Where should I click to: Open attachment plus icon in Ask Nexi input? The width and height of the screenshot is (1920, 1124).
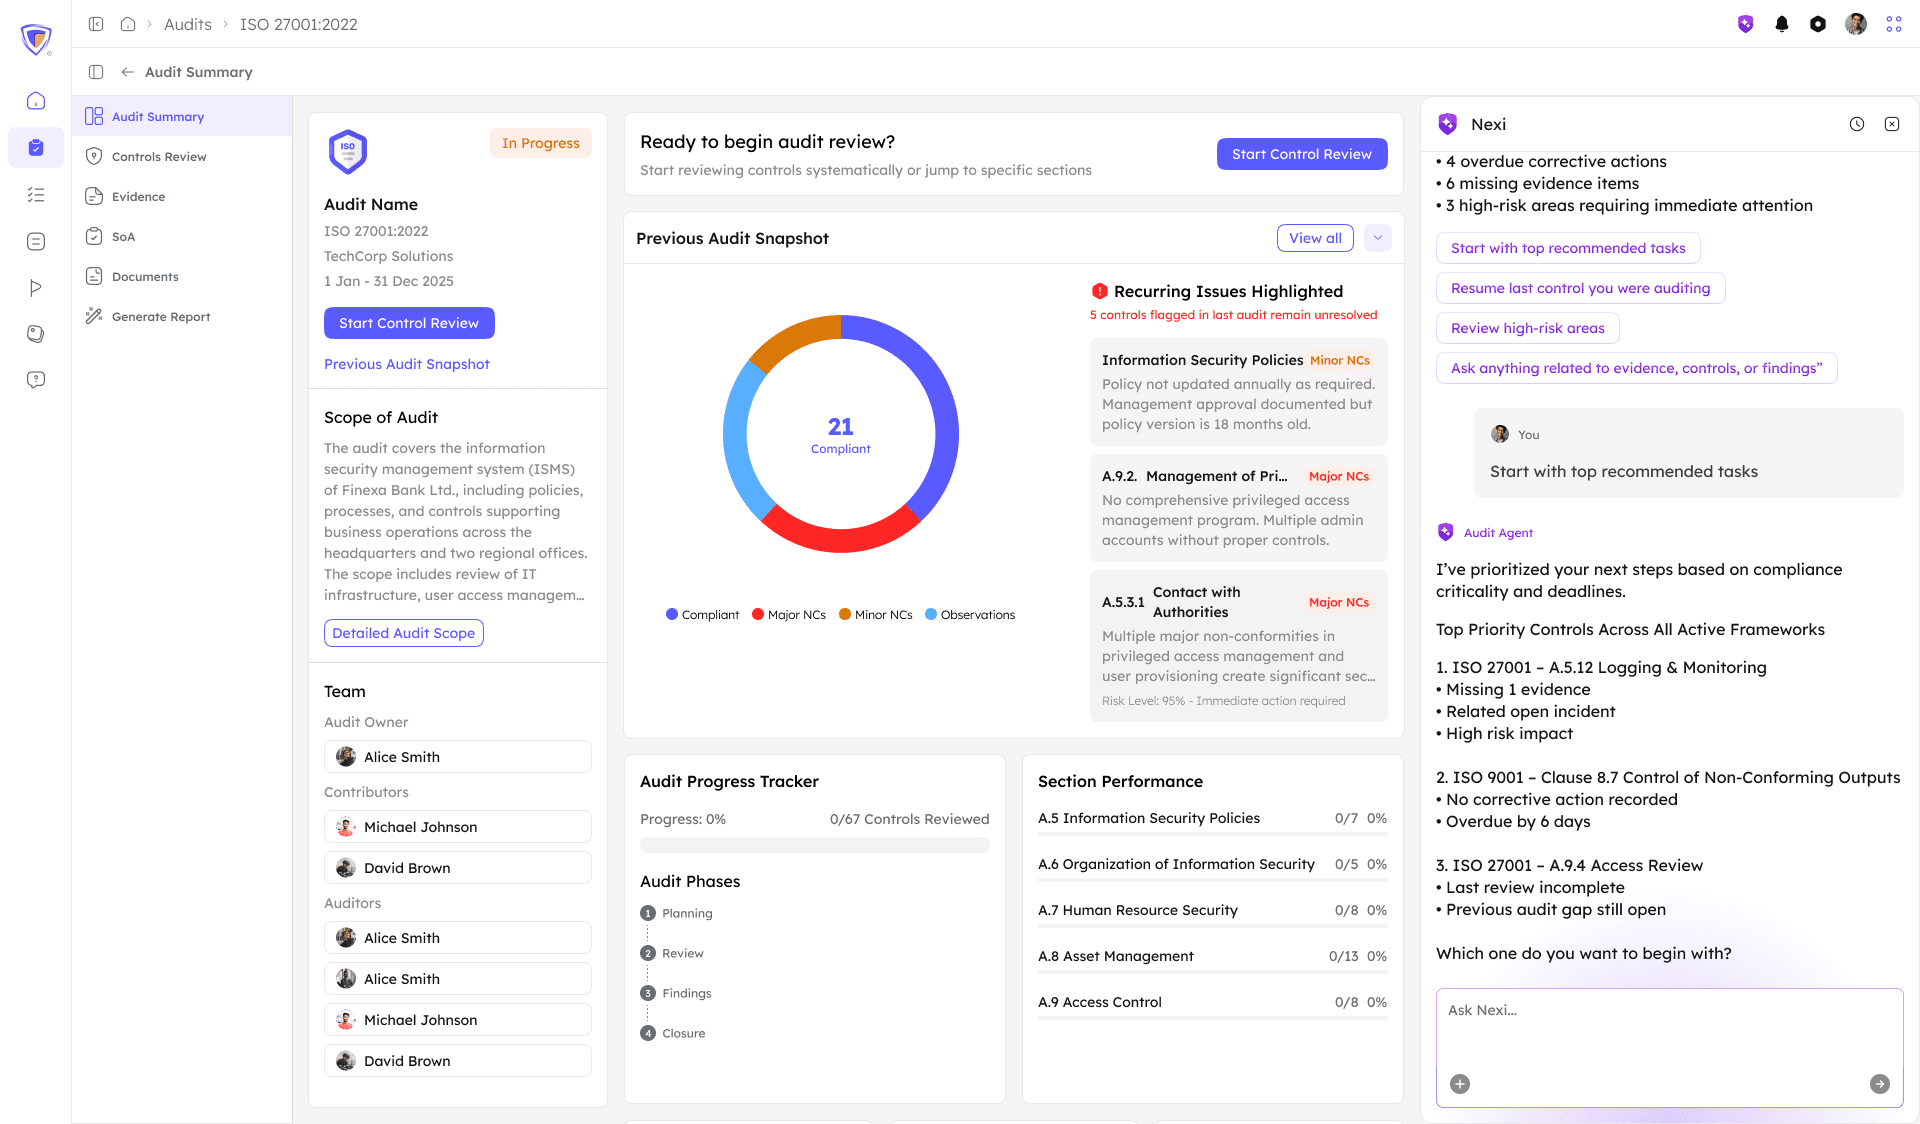pos(1459,1084)
